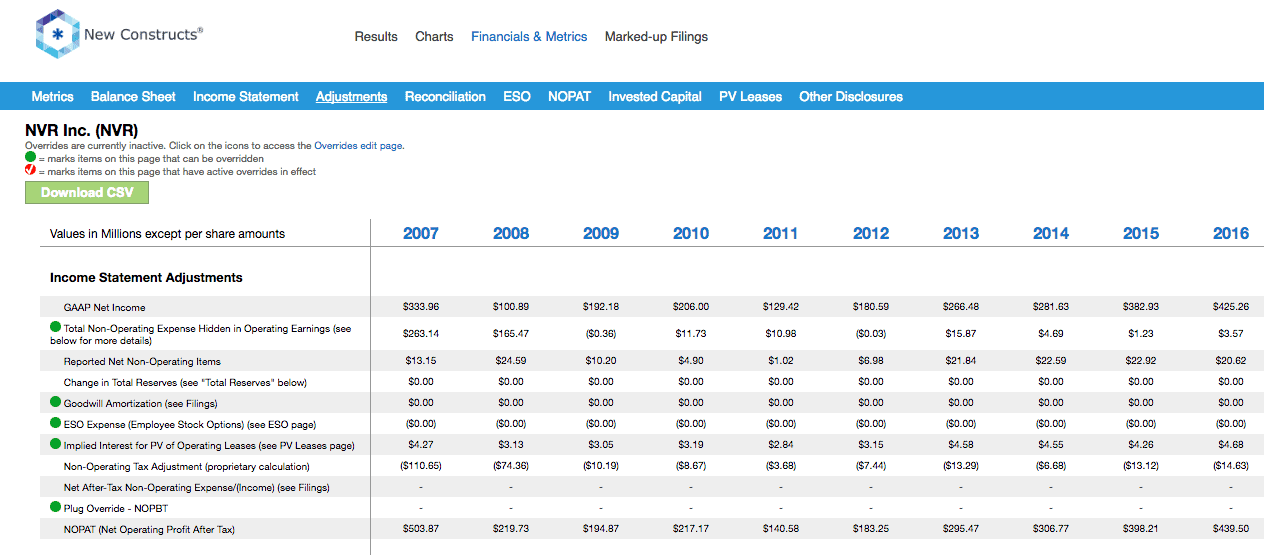1264x555 pixels.
Task: Click the 2016 column header
Action: pos(1231,233)
